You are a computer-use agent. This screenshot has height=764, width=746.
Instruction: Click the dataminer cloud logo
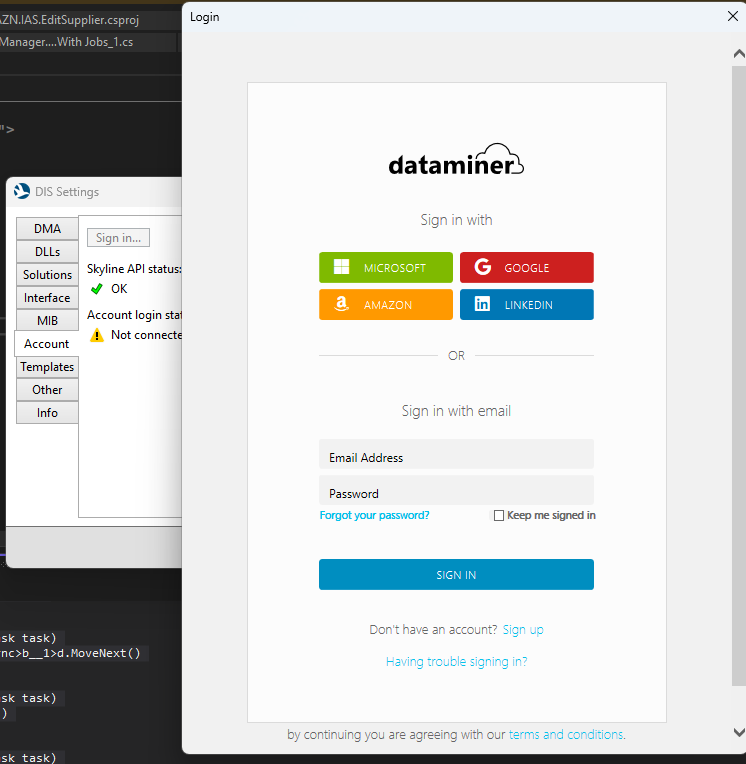(x=456, y=163)
